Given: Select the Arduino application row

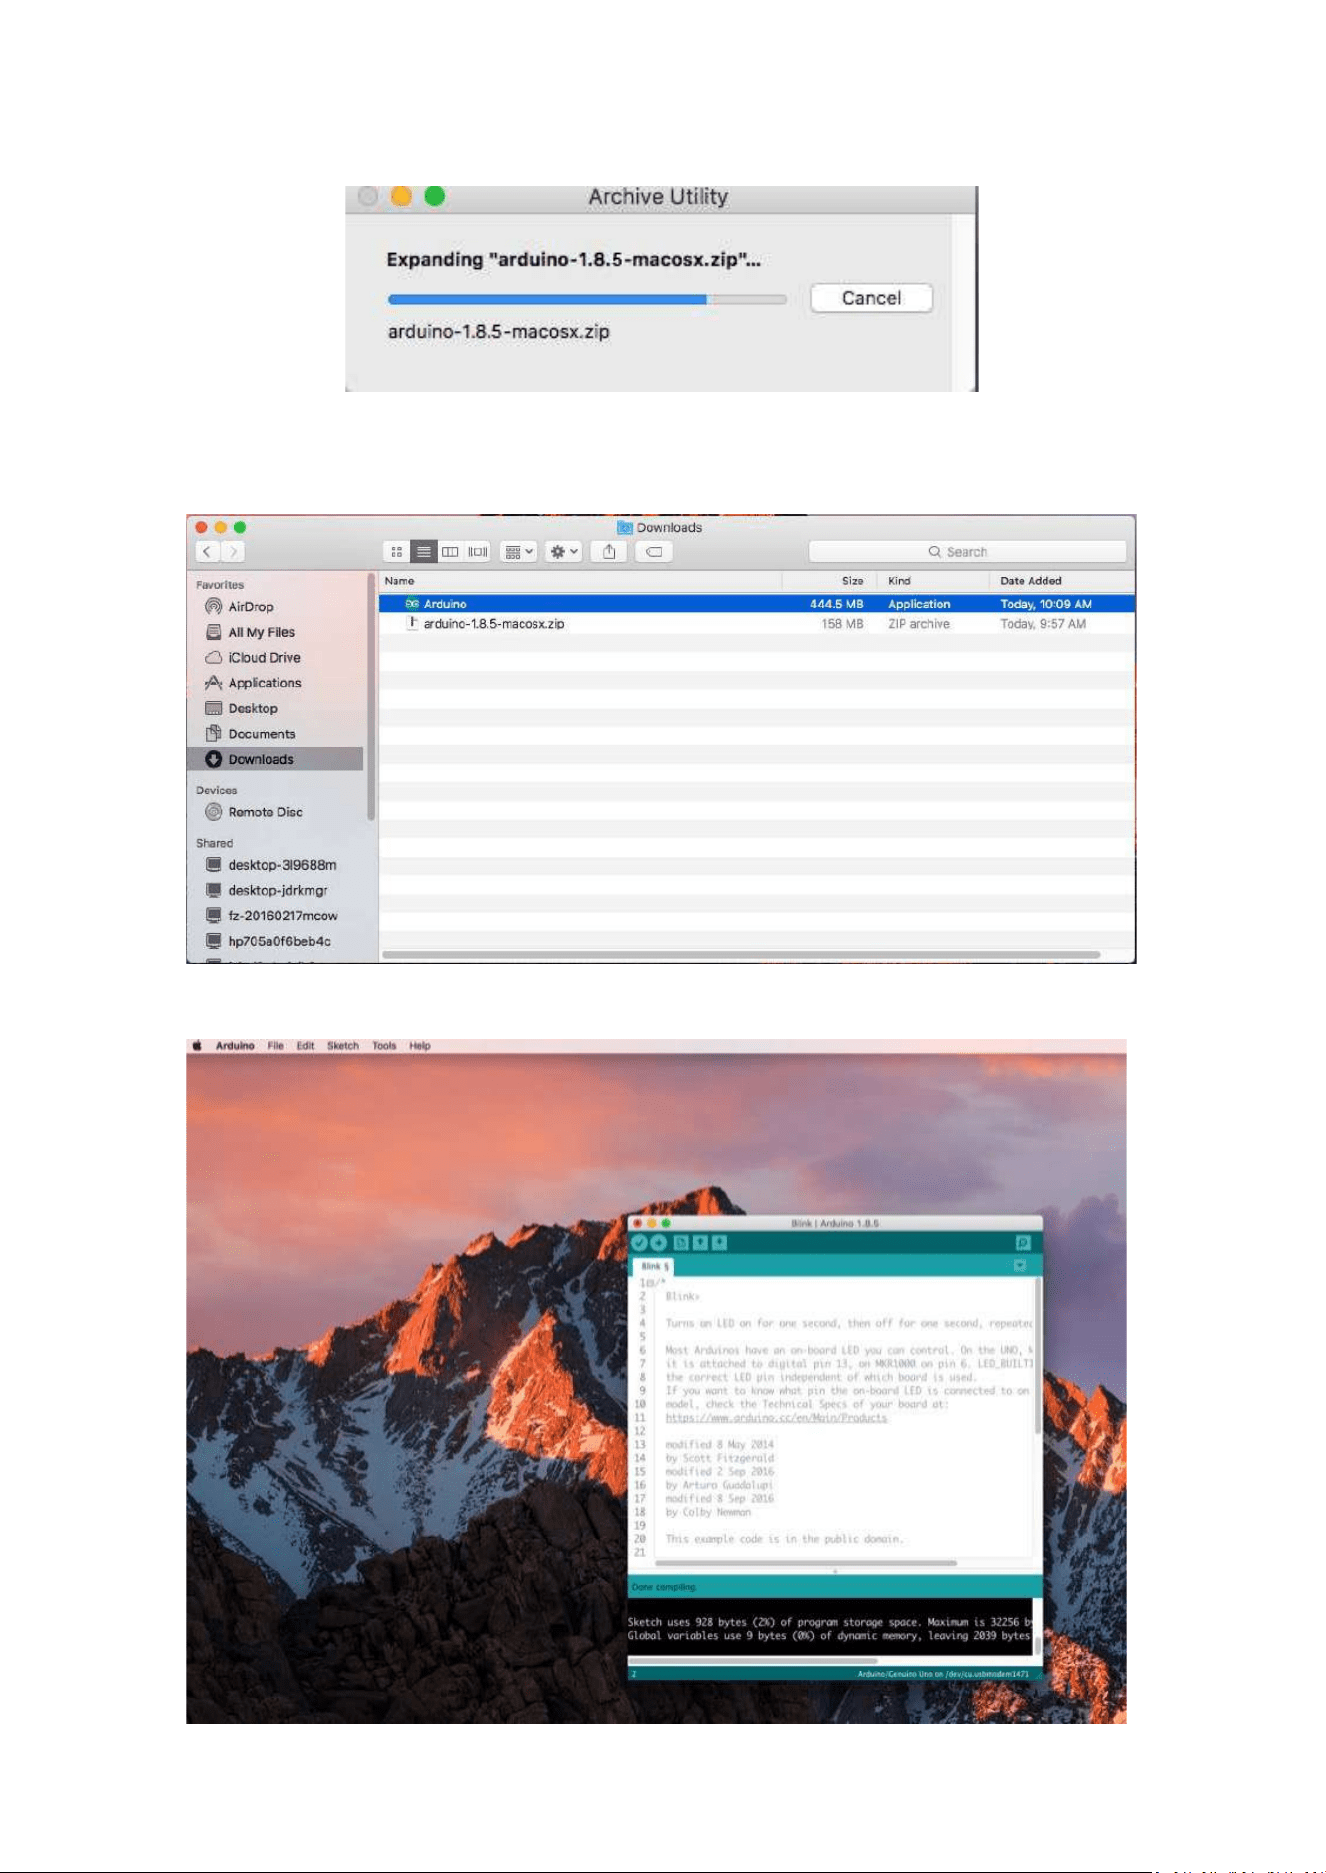Looking at the screenshot, I should pos(756,604).
